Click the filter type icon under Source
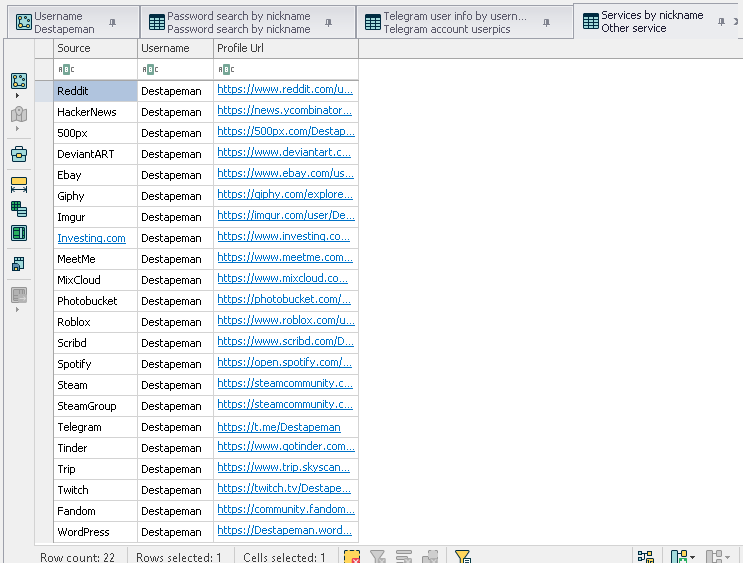This screenshot has width=743, height=563. tap(66, 70)
